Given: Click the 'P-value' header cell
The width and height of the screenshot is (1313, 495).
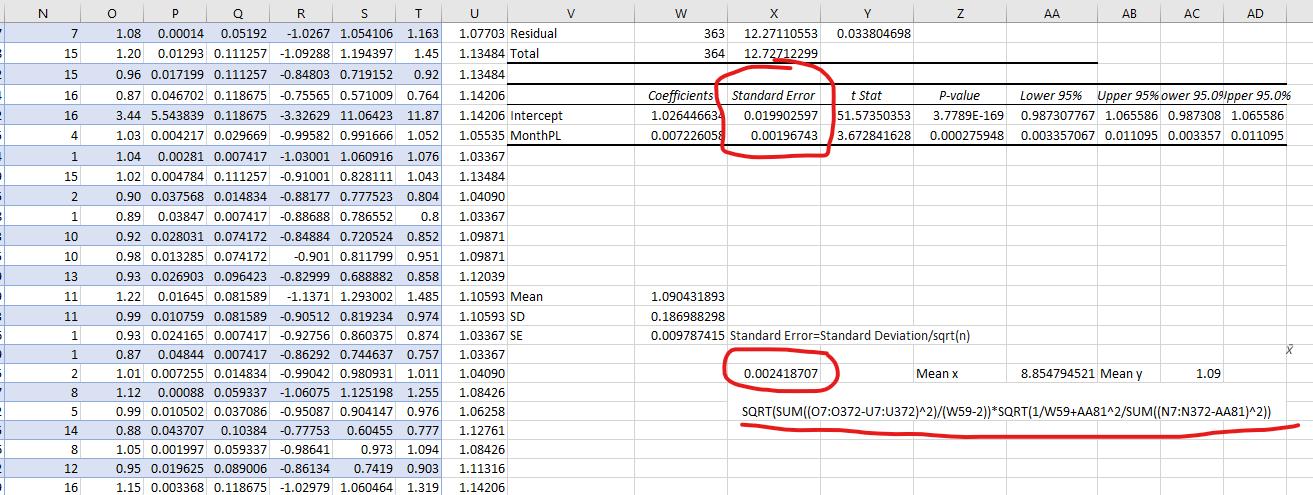Looking at the screenshot, I should [x=960, y=95].
